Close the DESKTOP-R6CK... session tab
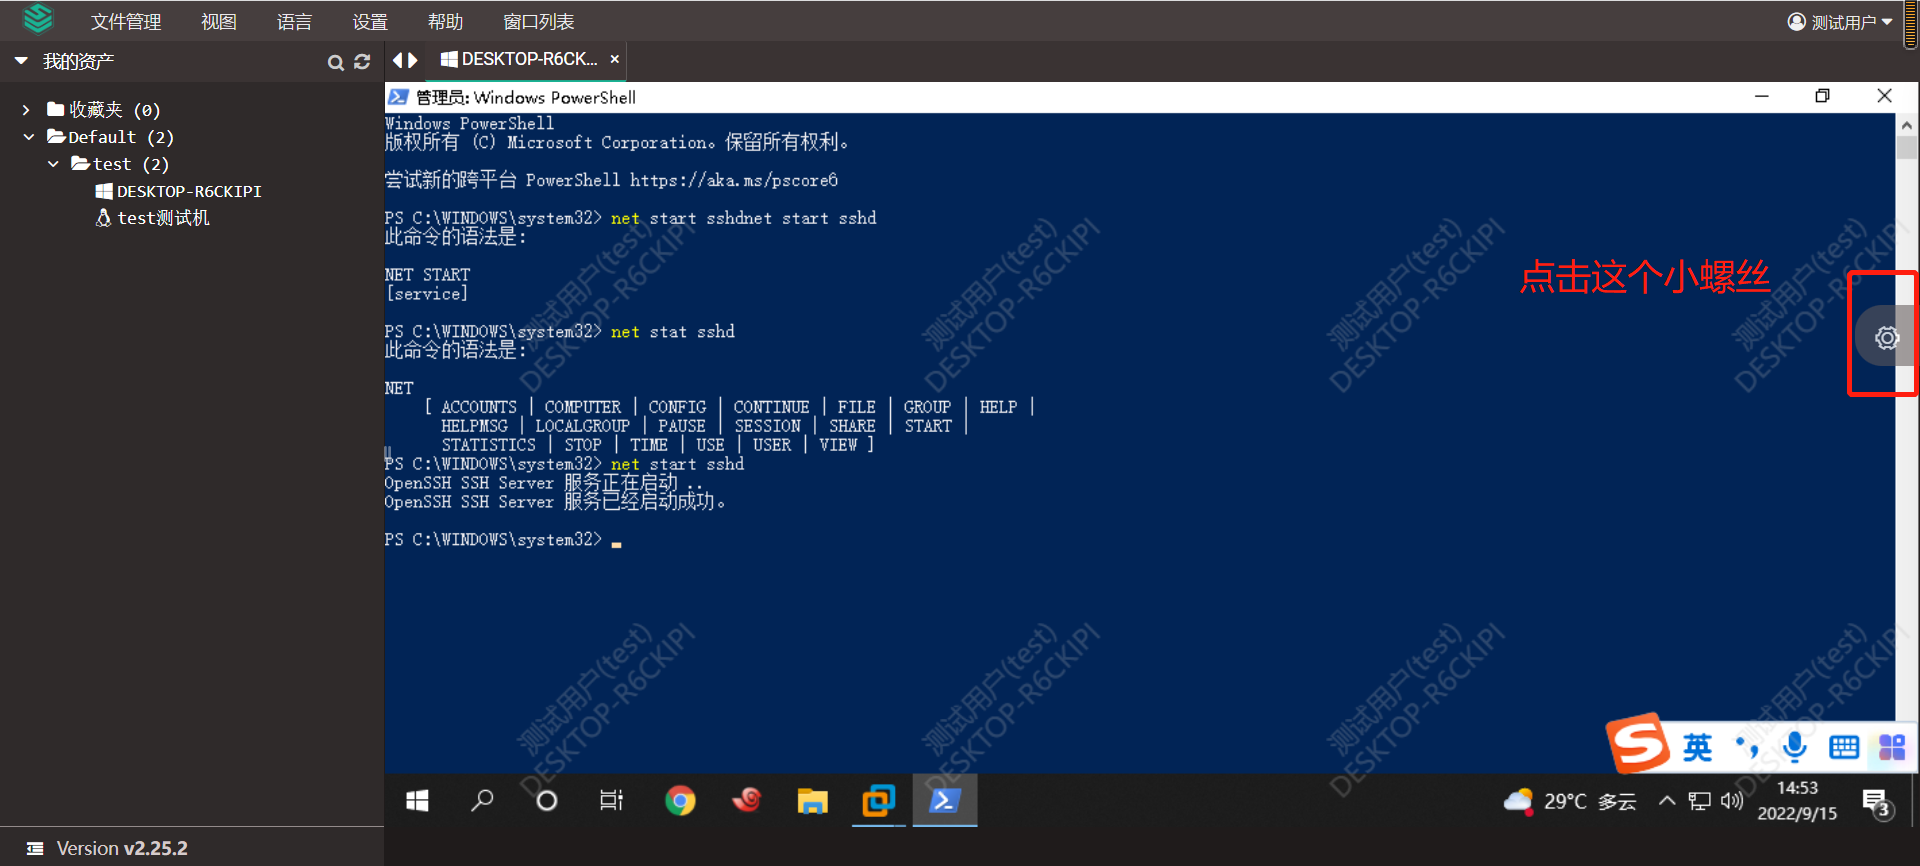The width and height of the screenshot is (1920, 866). [615, 59]
